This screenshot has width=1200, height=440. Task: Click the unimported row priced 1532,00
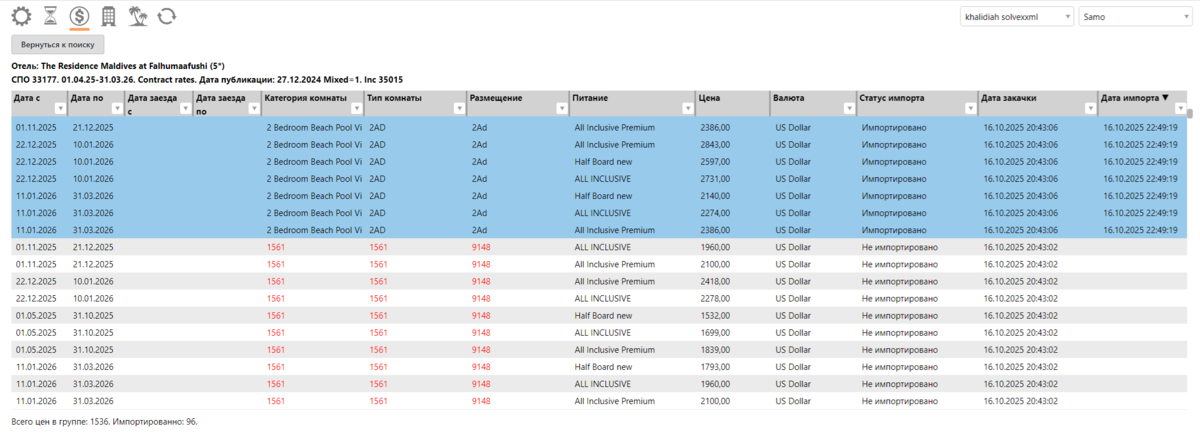600,315
